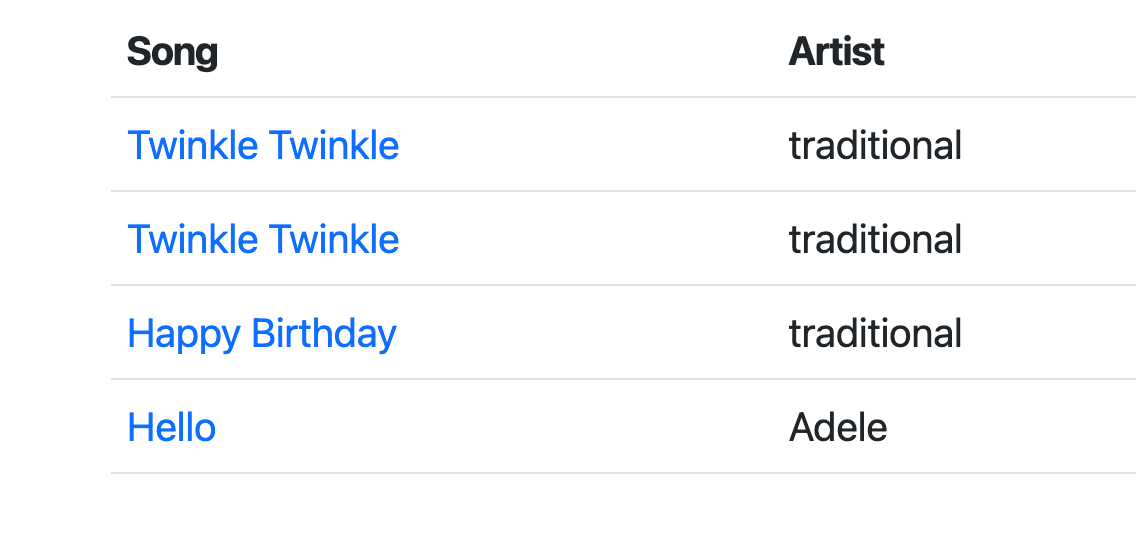Click traditional artist beside Happy Birthday
The image size is (1136, 537).
click(875, 334)
